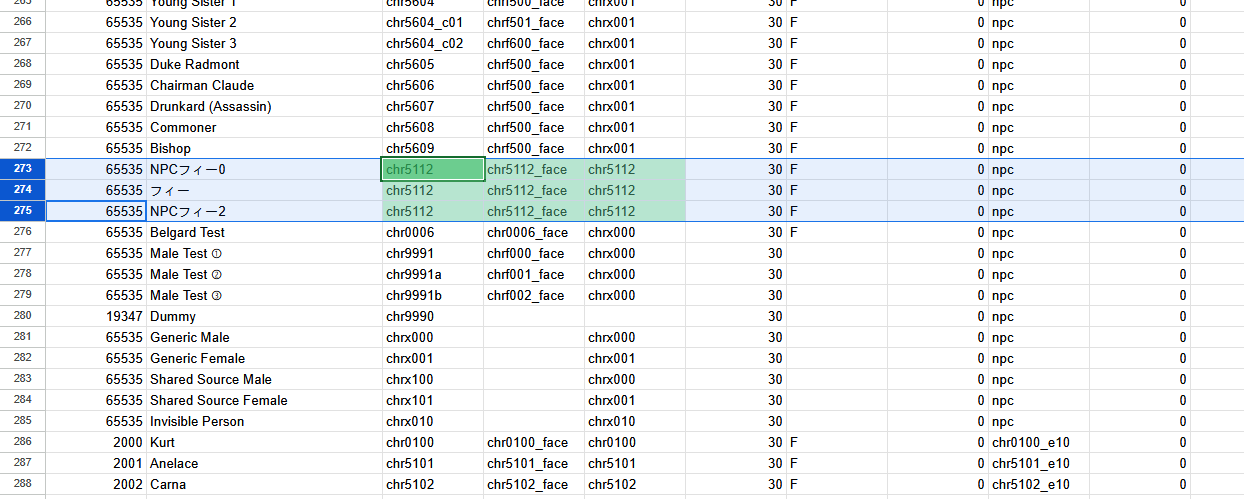Click the cell 'Drunkard (Assassin)'
The height and width of the screenshot is (499, 1244).
pyautogui.click(x=264, y=106)
